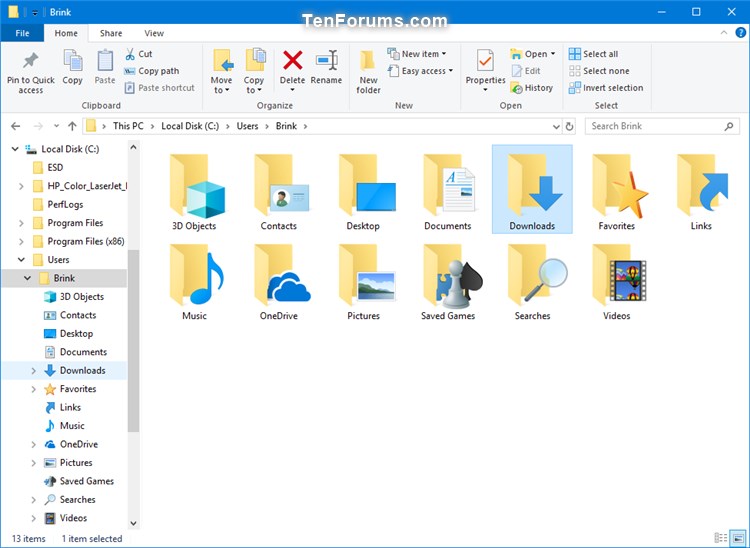The width and height of the screenshot is (750, 548).
Task: Expand Program Files in navigation tree
Action: [x=21, y=223]
